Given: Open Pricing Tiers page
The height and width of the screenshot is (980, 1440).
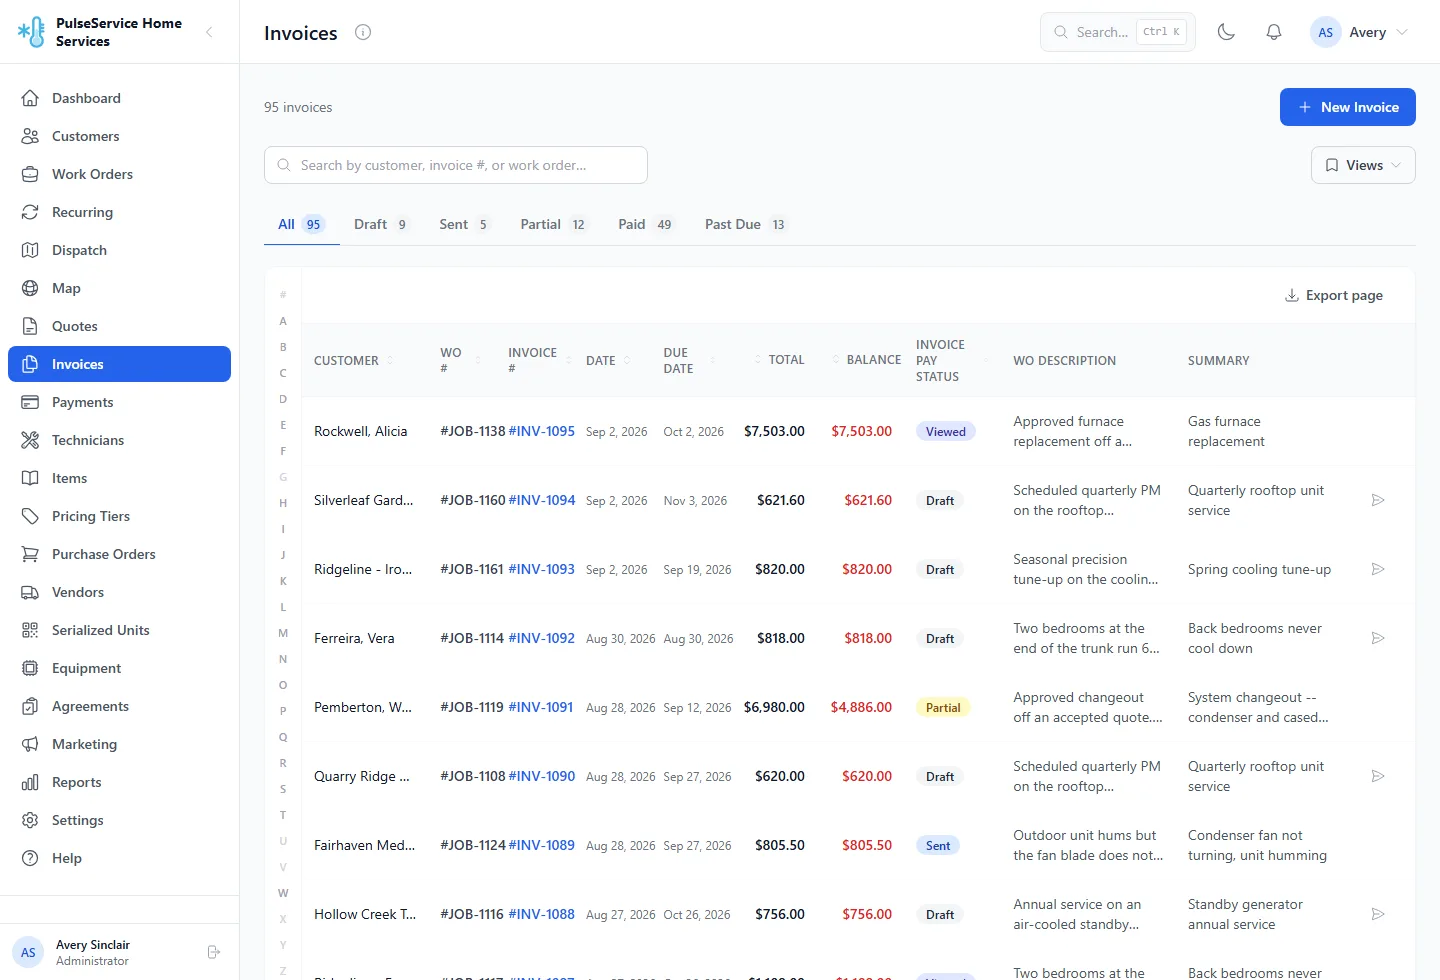Looking at the screenshot, I should 119,516.
